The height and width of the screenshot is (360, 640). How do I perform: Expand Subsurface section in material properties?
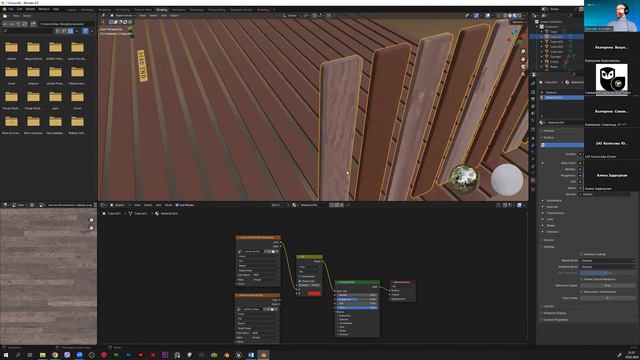click(x=553, y=200)
